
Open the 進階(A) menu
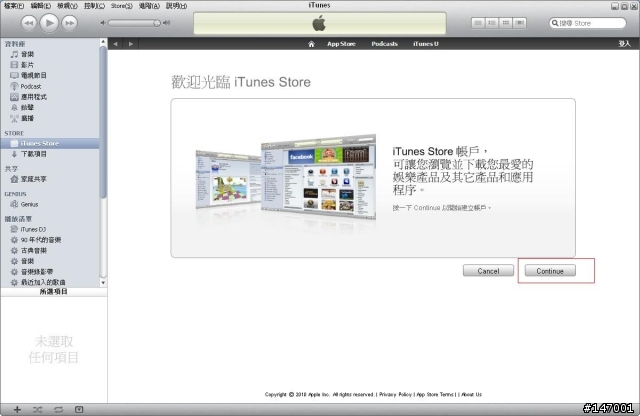click(149, 6)
